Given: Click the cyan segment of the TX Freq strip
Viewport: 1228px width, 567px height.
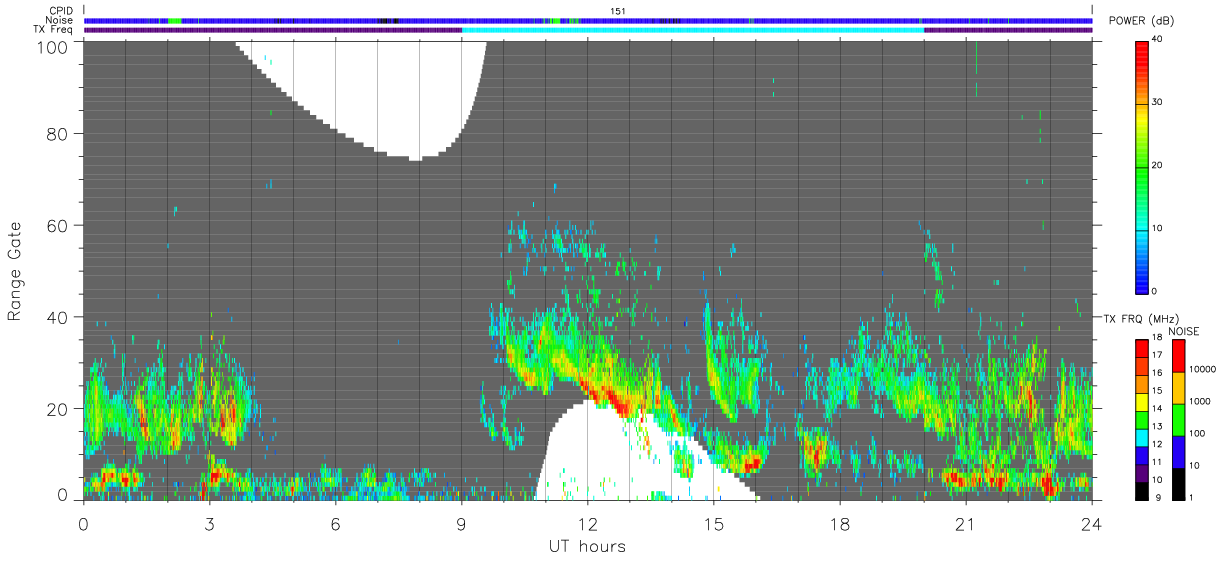Looking at the screenshot, I should pos(693,30).
